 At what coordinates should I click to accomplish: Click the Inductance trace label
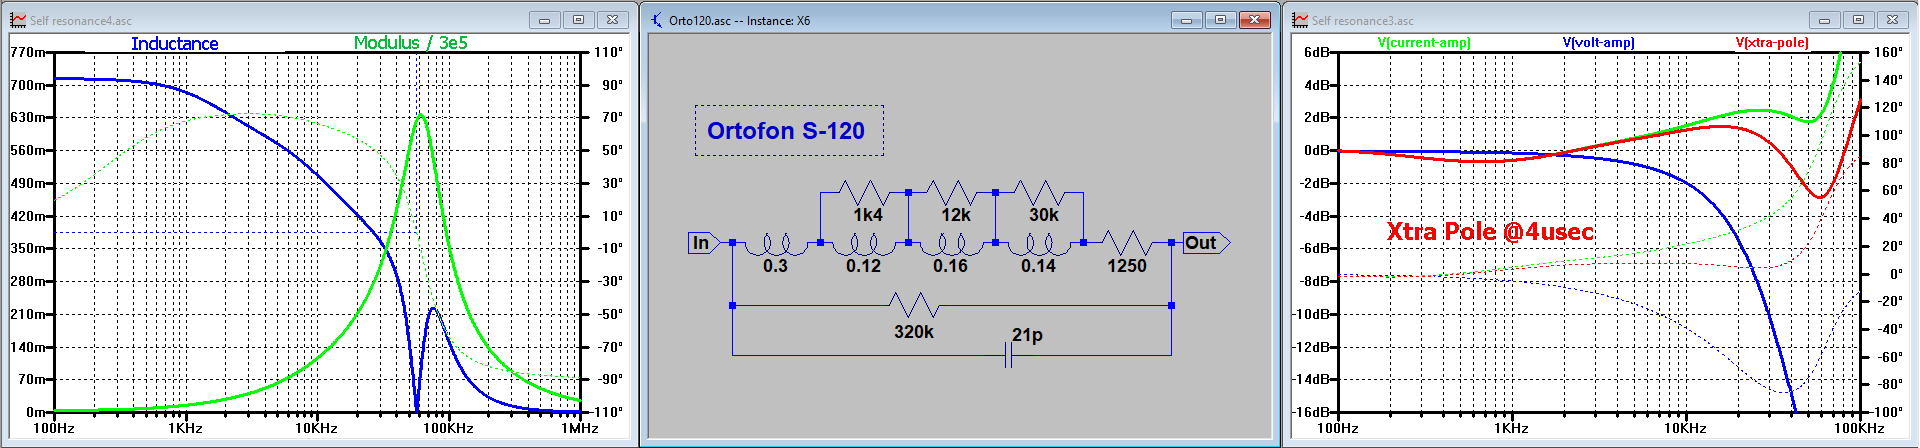[174, 43]
